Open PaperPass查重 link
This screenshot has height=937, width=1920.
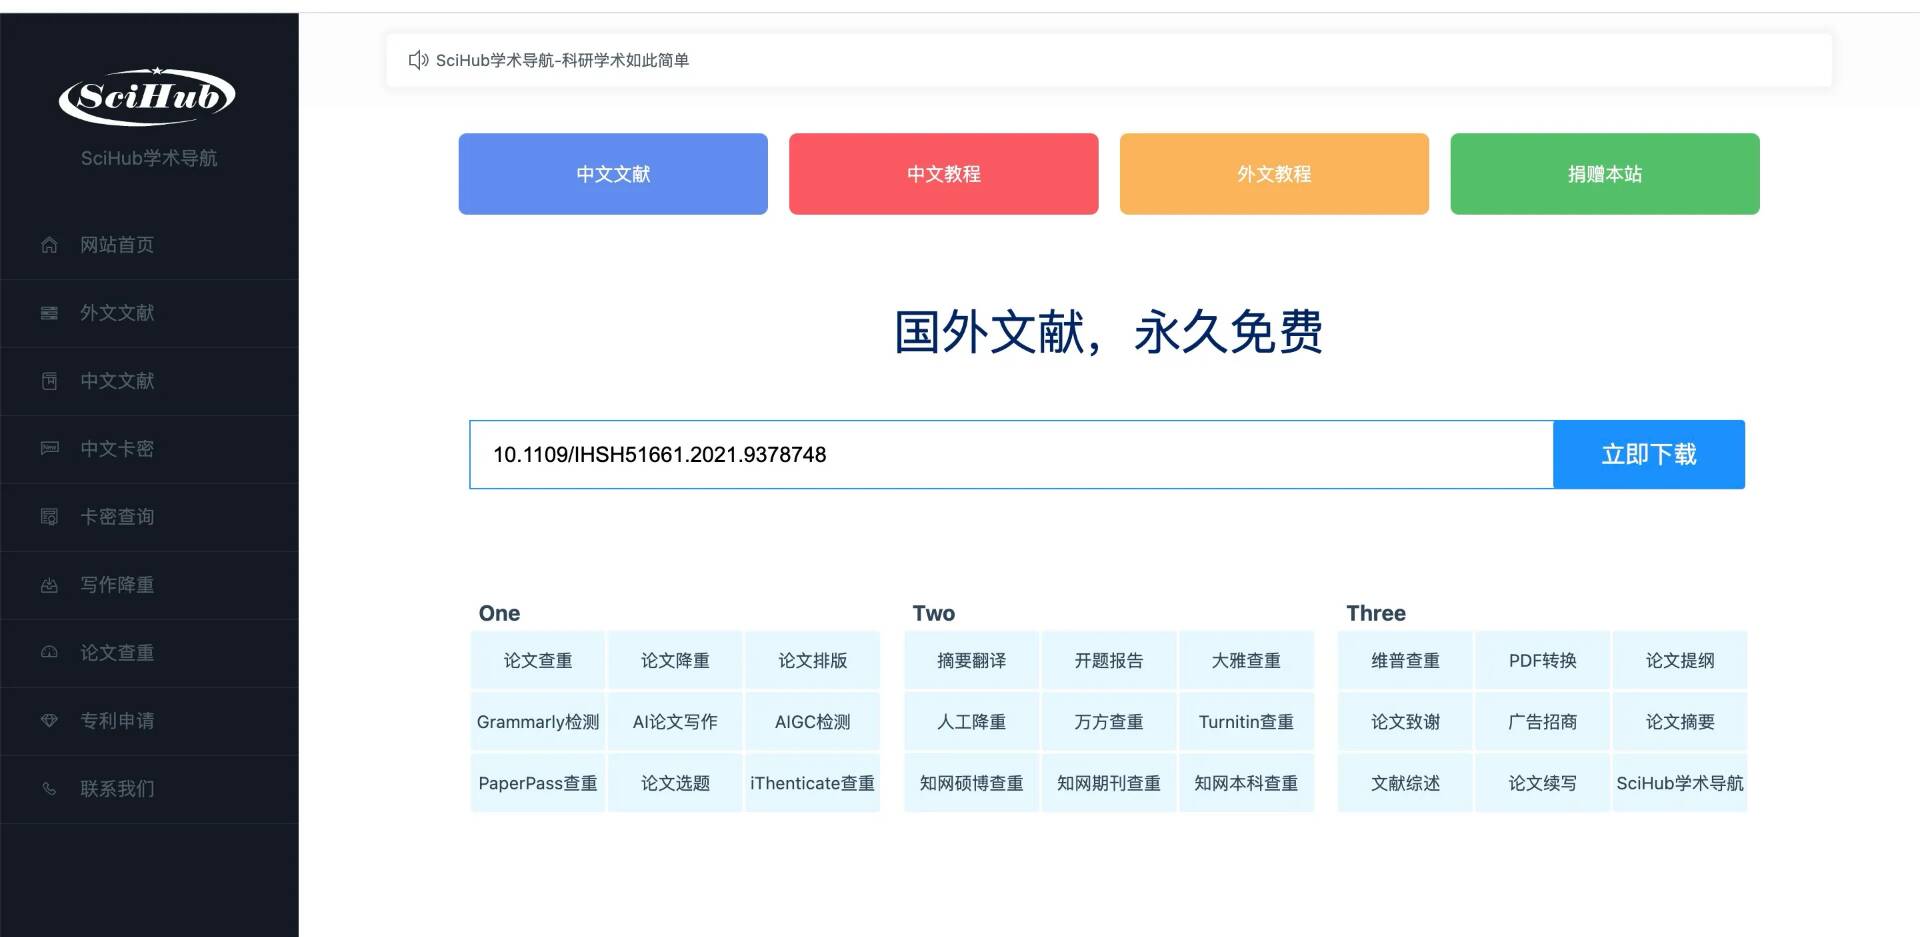coord(538,783)
